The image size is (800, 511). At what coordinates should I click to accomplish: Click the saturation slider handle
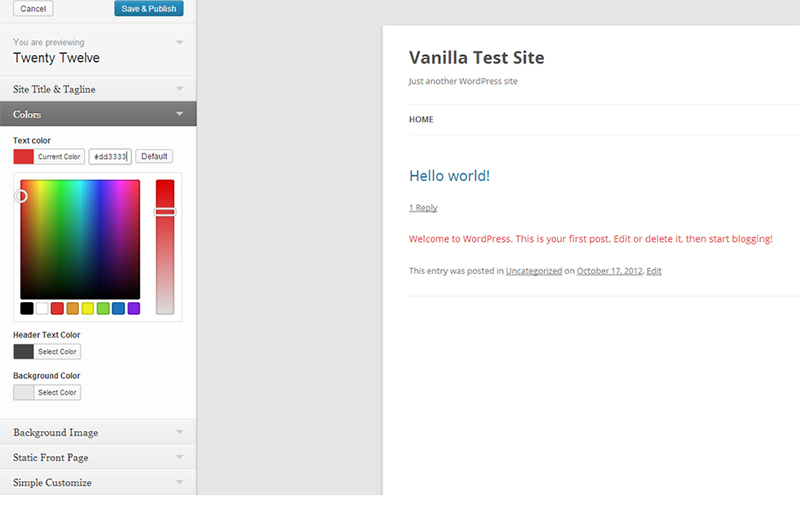pyautogui.click(x=164, y=212)
